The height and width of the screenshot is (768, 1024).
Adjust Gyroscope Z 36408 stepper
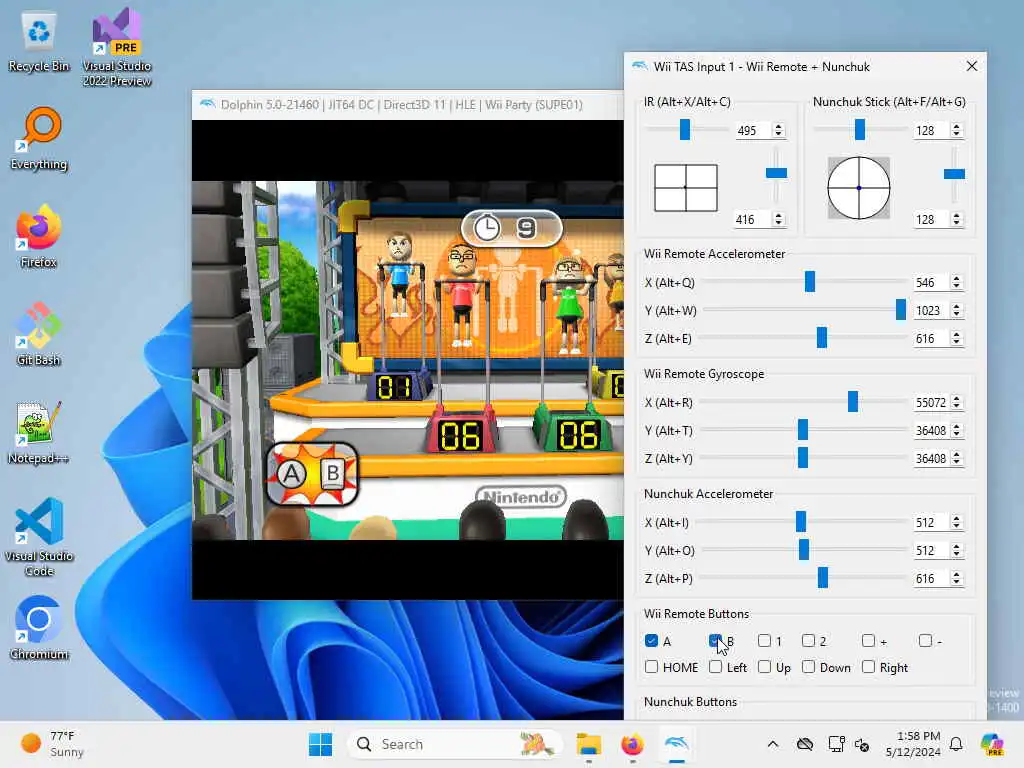click(956, 458)
